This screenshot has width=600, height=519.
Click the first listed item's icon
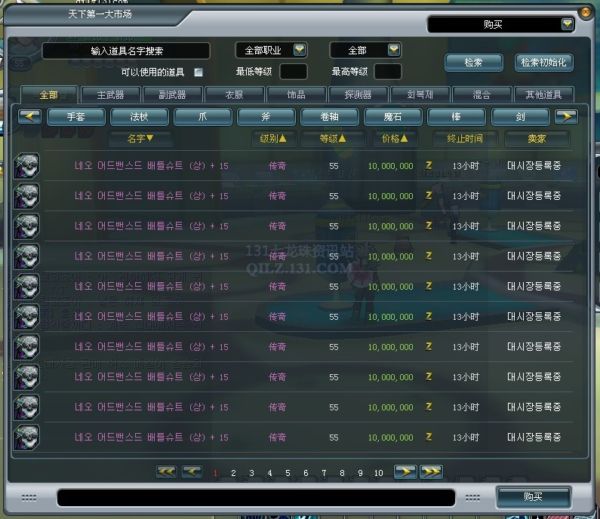pyautogui.click(x=27, y=166)
